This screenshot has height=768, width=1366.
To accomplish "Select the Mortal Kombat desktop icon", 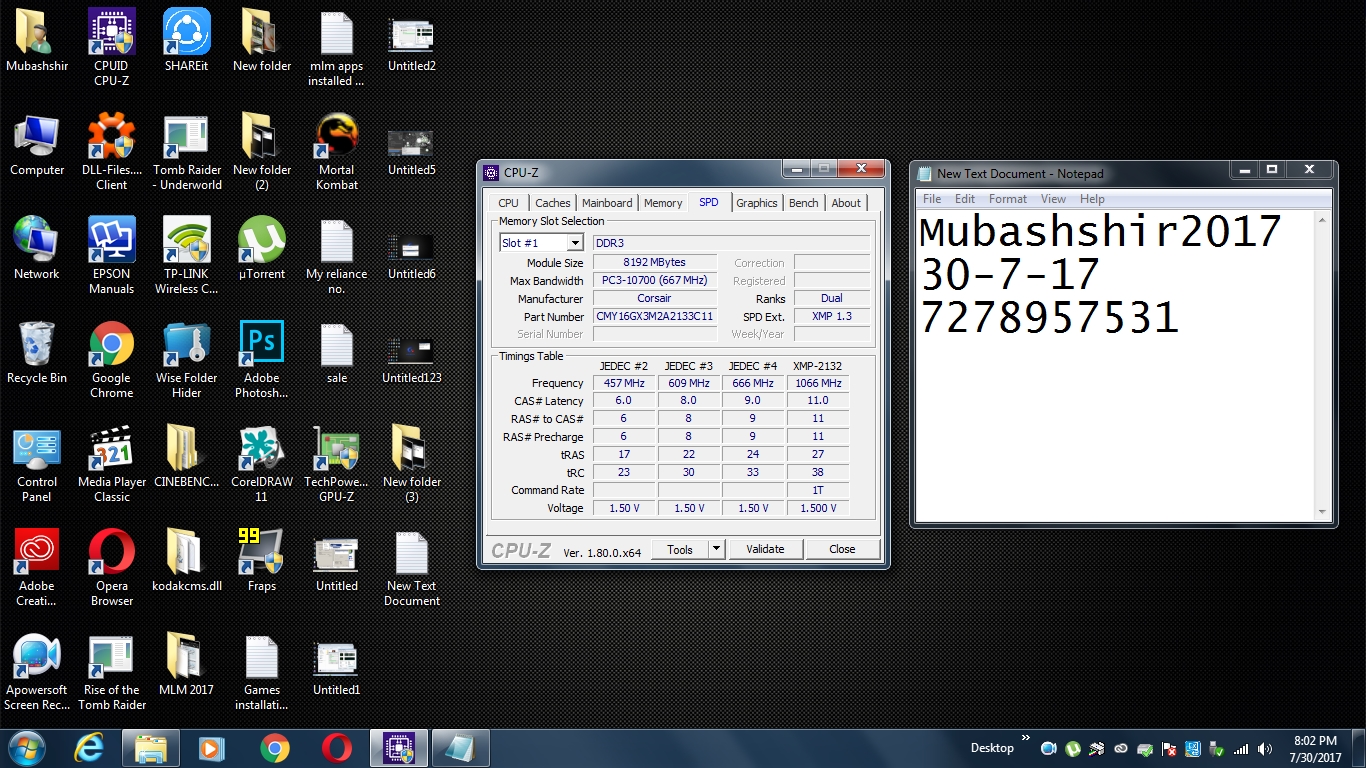I will coord(337,151).
